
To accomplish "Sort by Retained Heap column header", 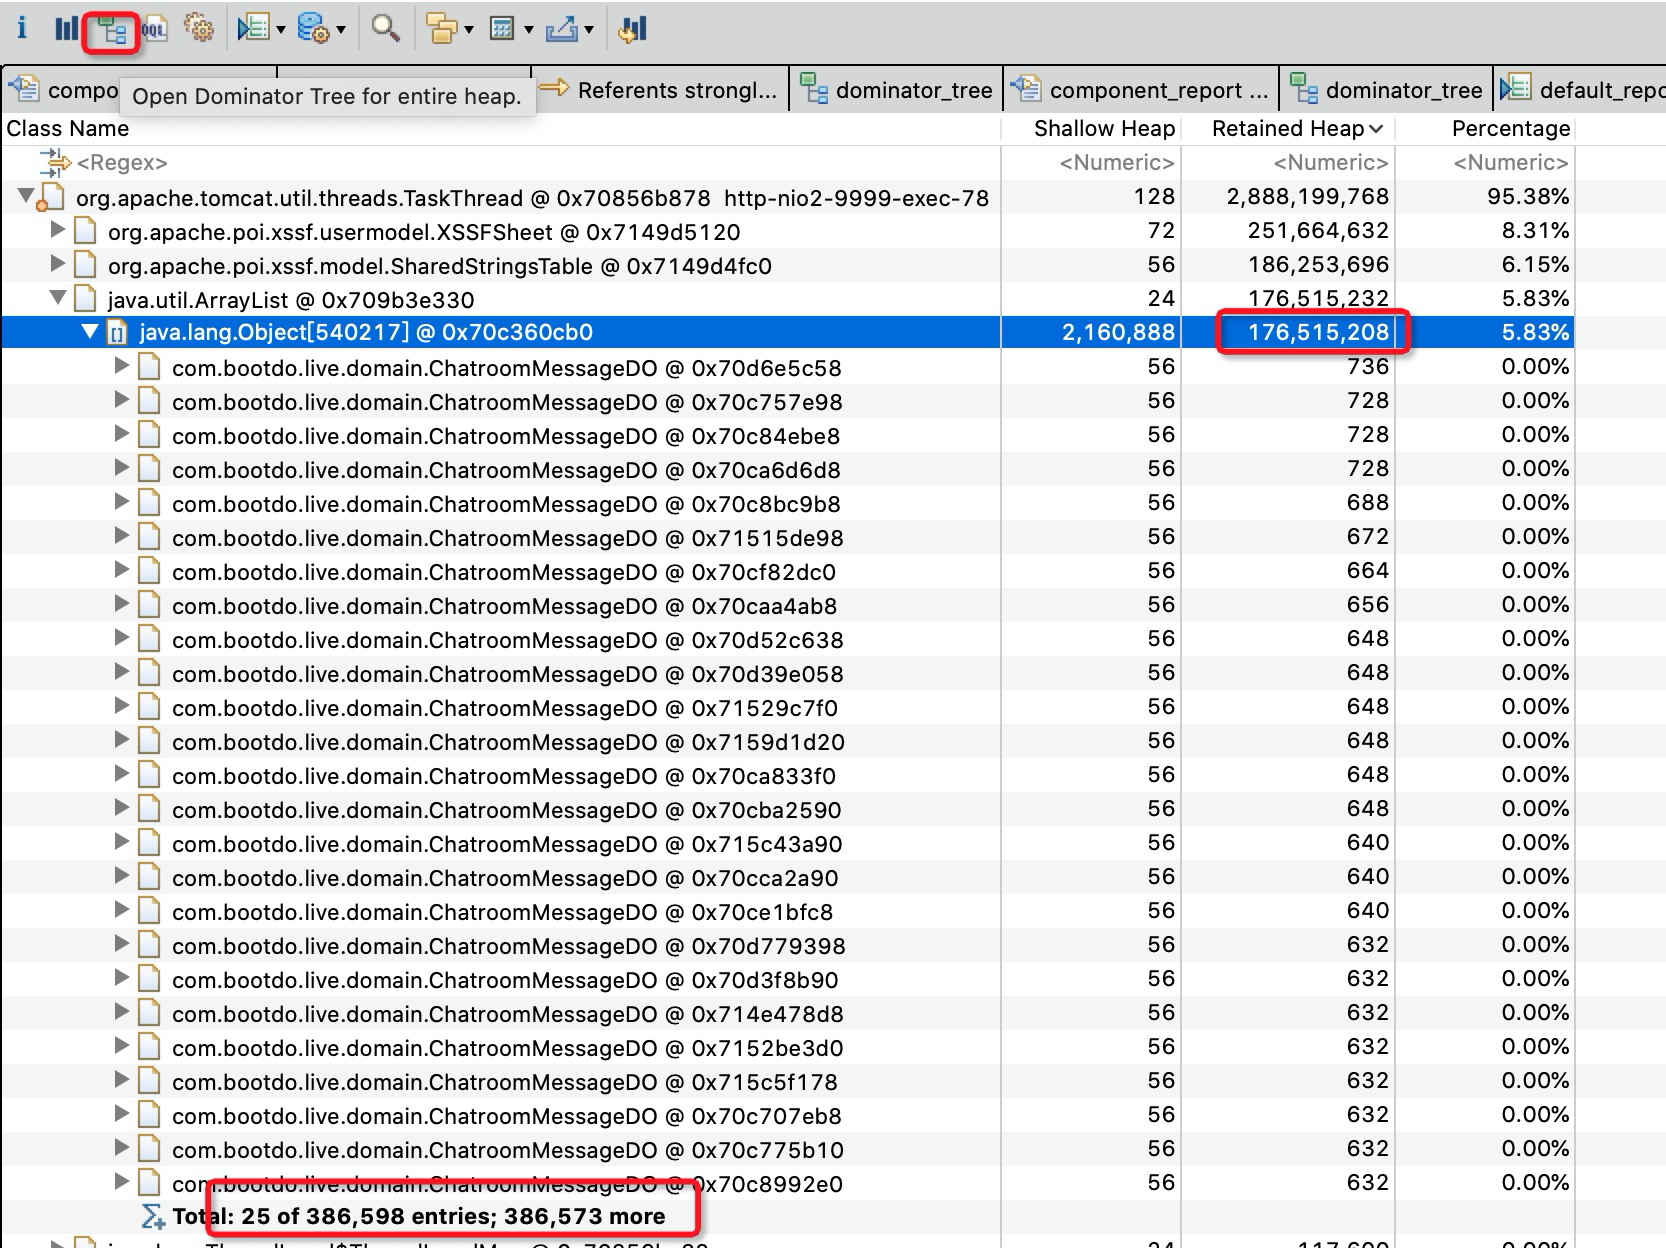I will coord(1288,128).
